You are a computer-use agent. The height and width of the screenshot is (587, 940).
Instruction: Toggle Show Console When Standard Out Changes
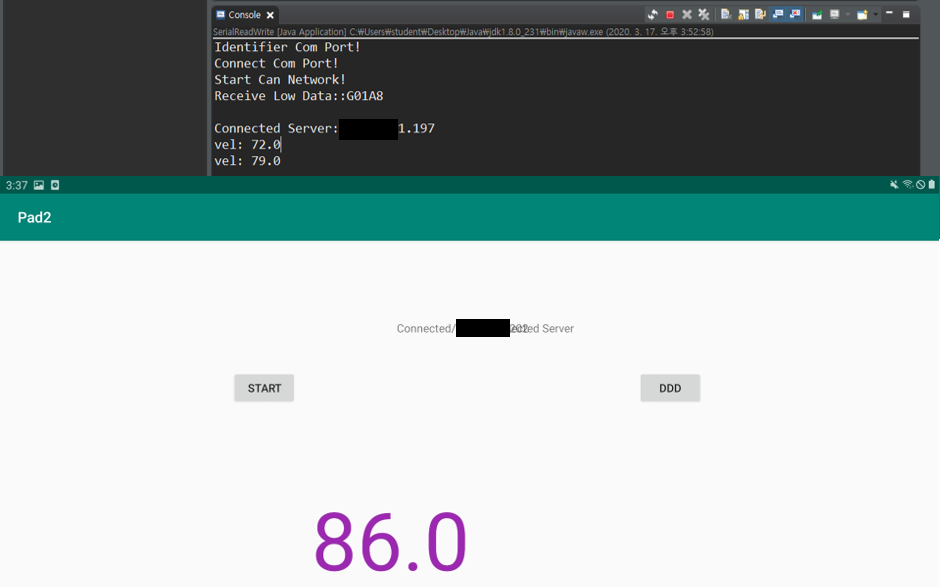(x=776, y=14)
